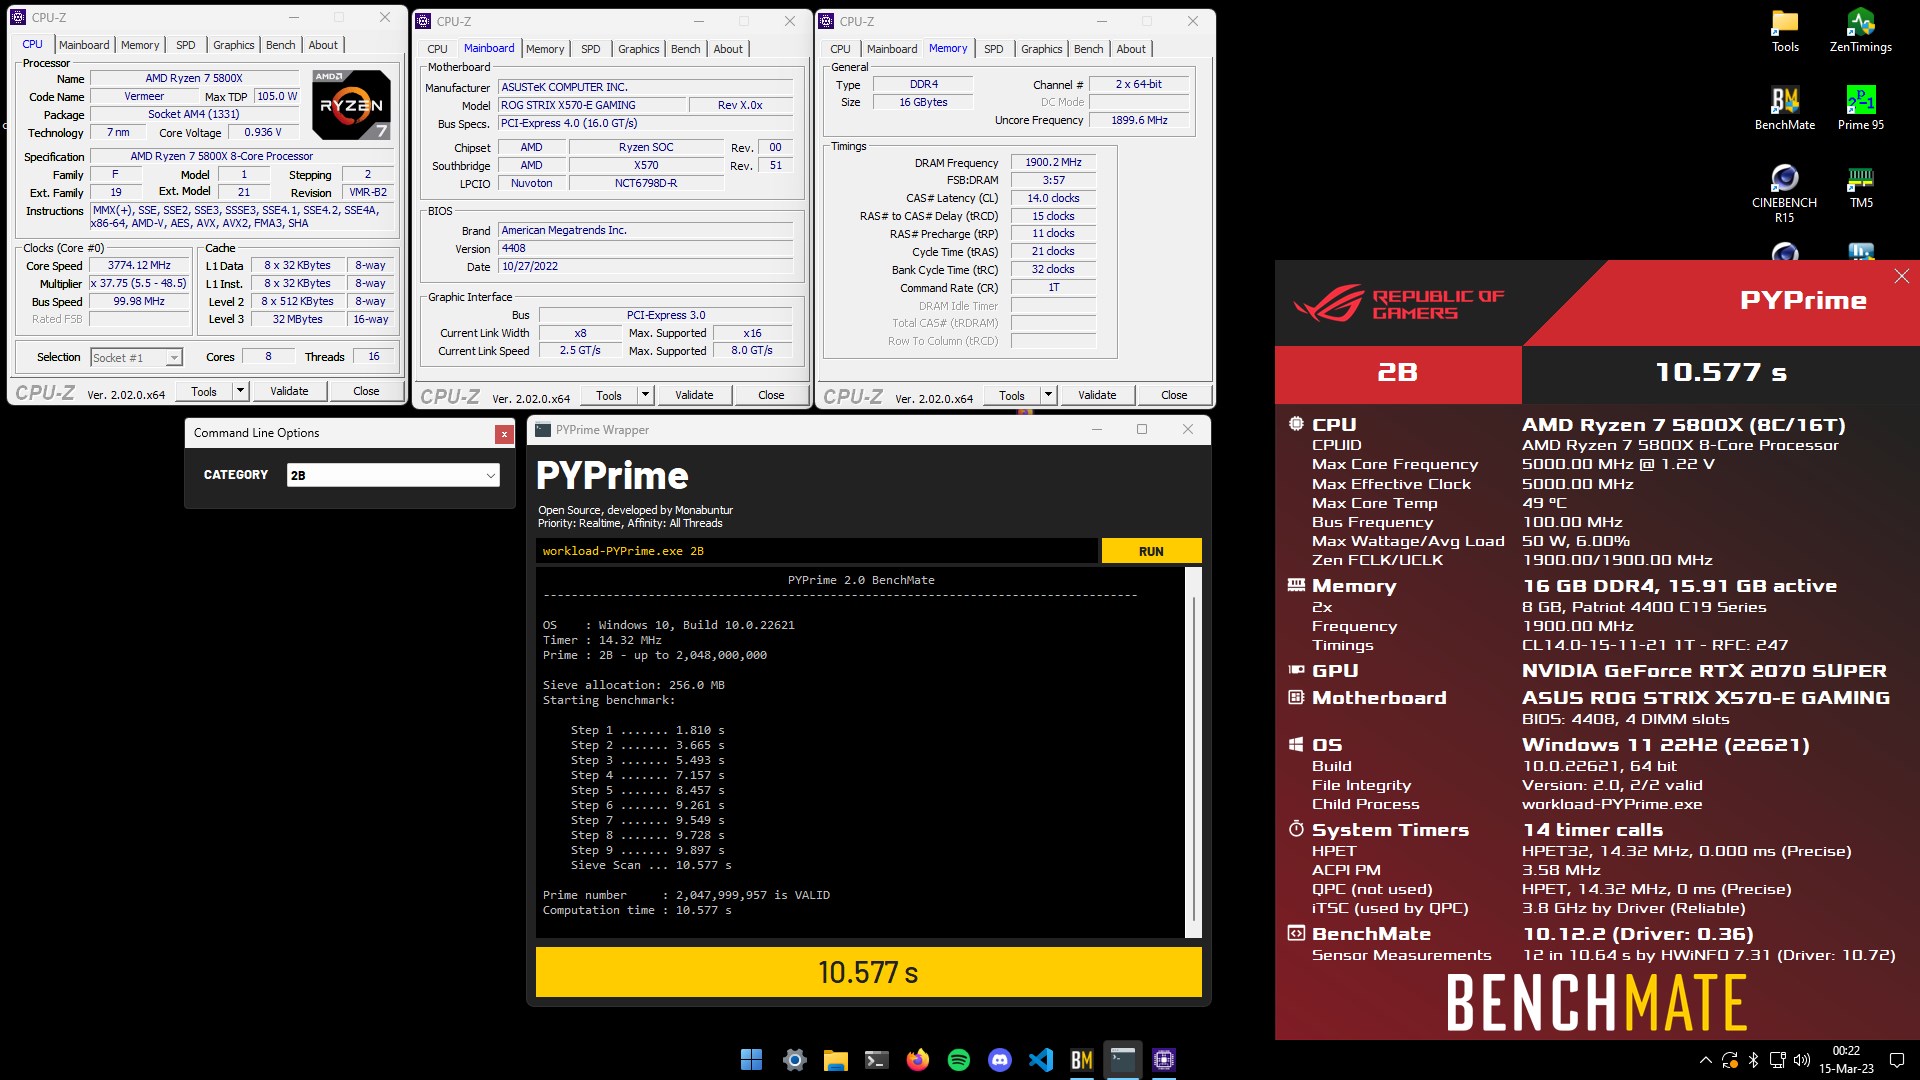Image resolution: width=1920 pixels, height=1080 pixels.
Task: Open the Tools desktop folder icon
Action: coord(1785,30)
